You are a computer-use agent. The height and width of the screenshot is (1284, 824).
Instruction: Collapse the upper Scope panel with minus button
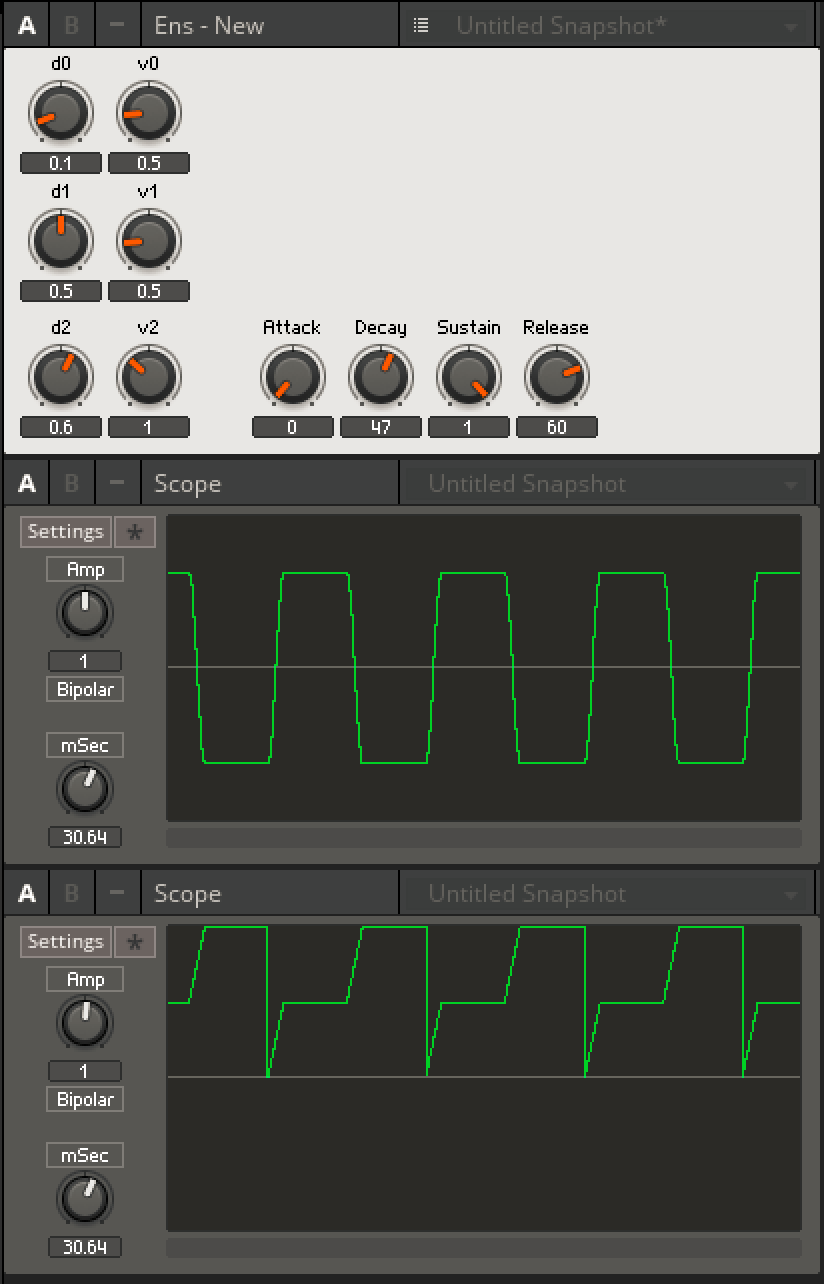[x=117, y=483]
